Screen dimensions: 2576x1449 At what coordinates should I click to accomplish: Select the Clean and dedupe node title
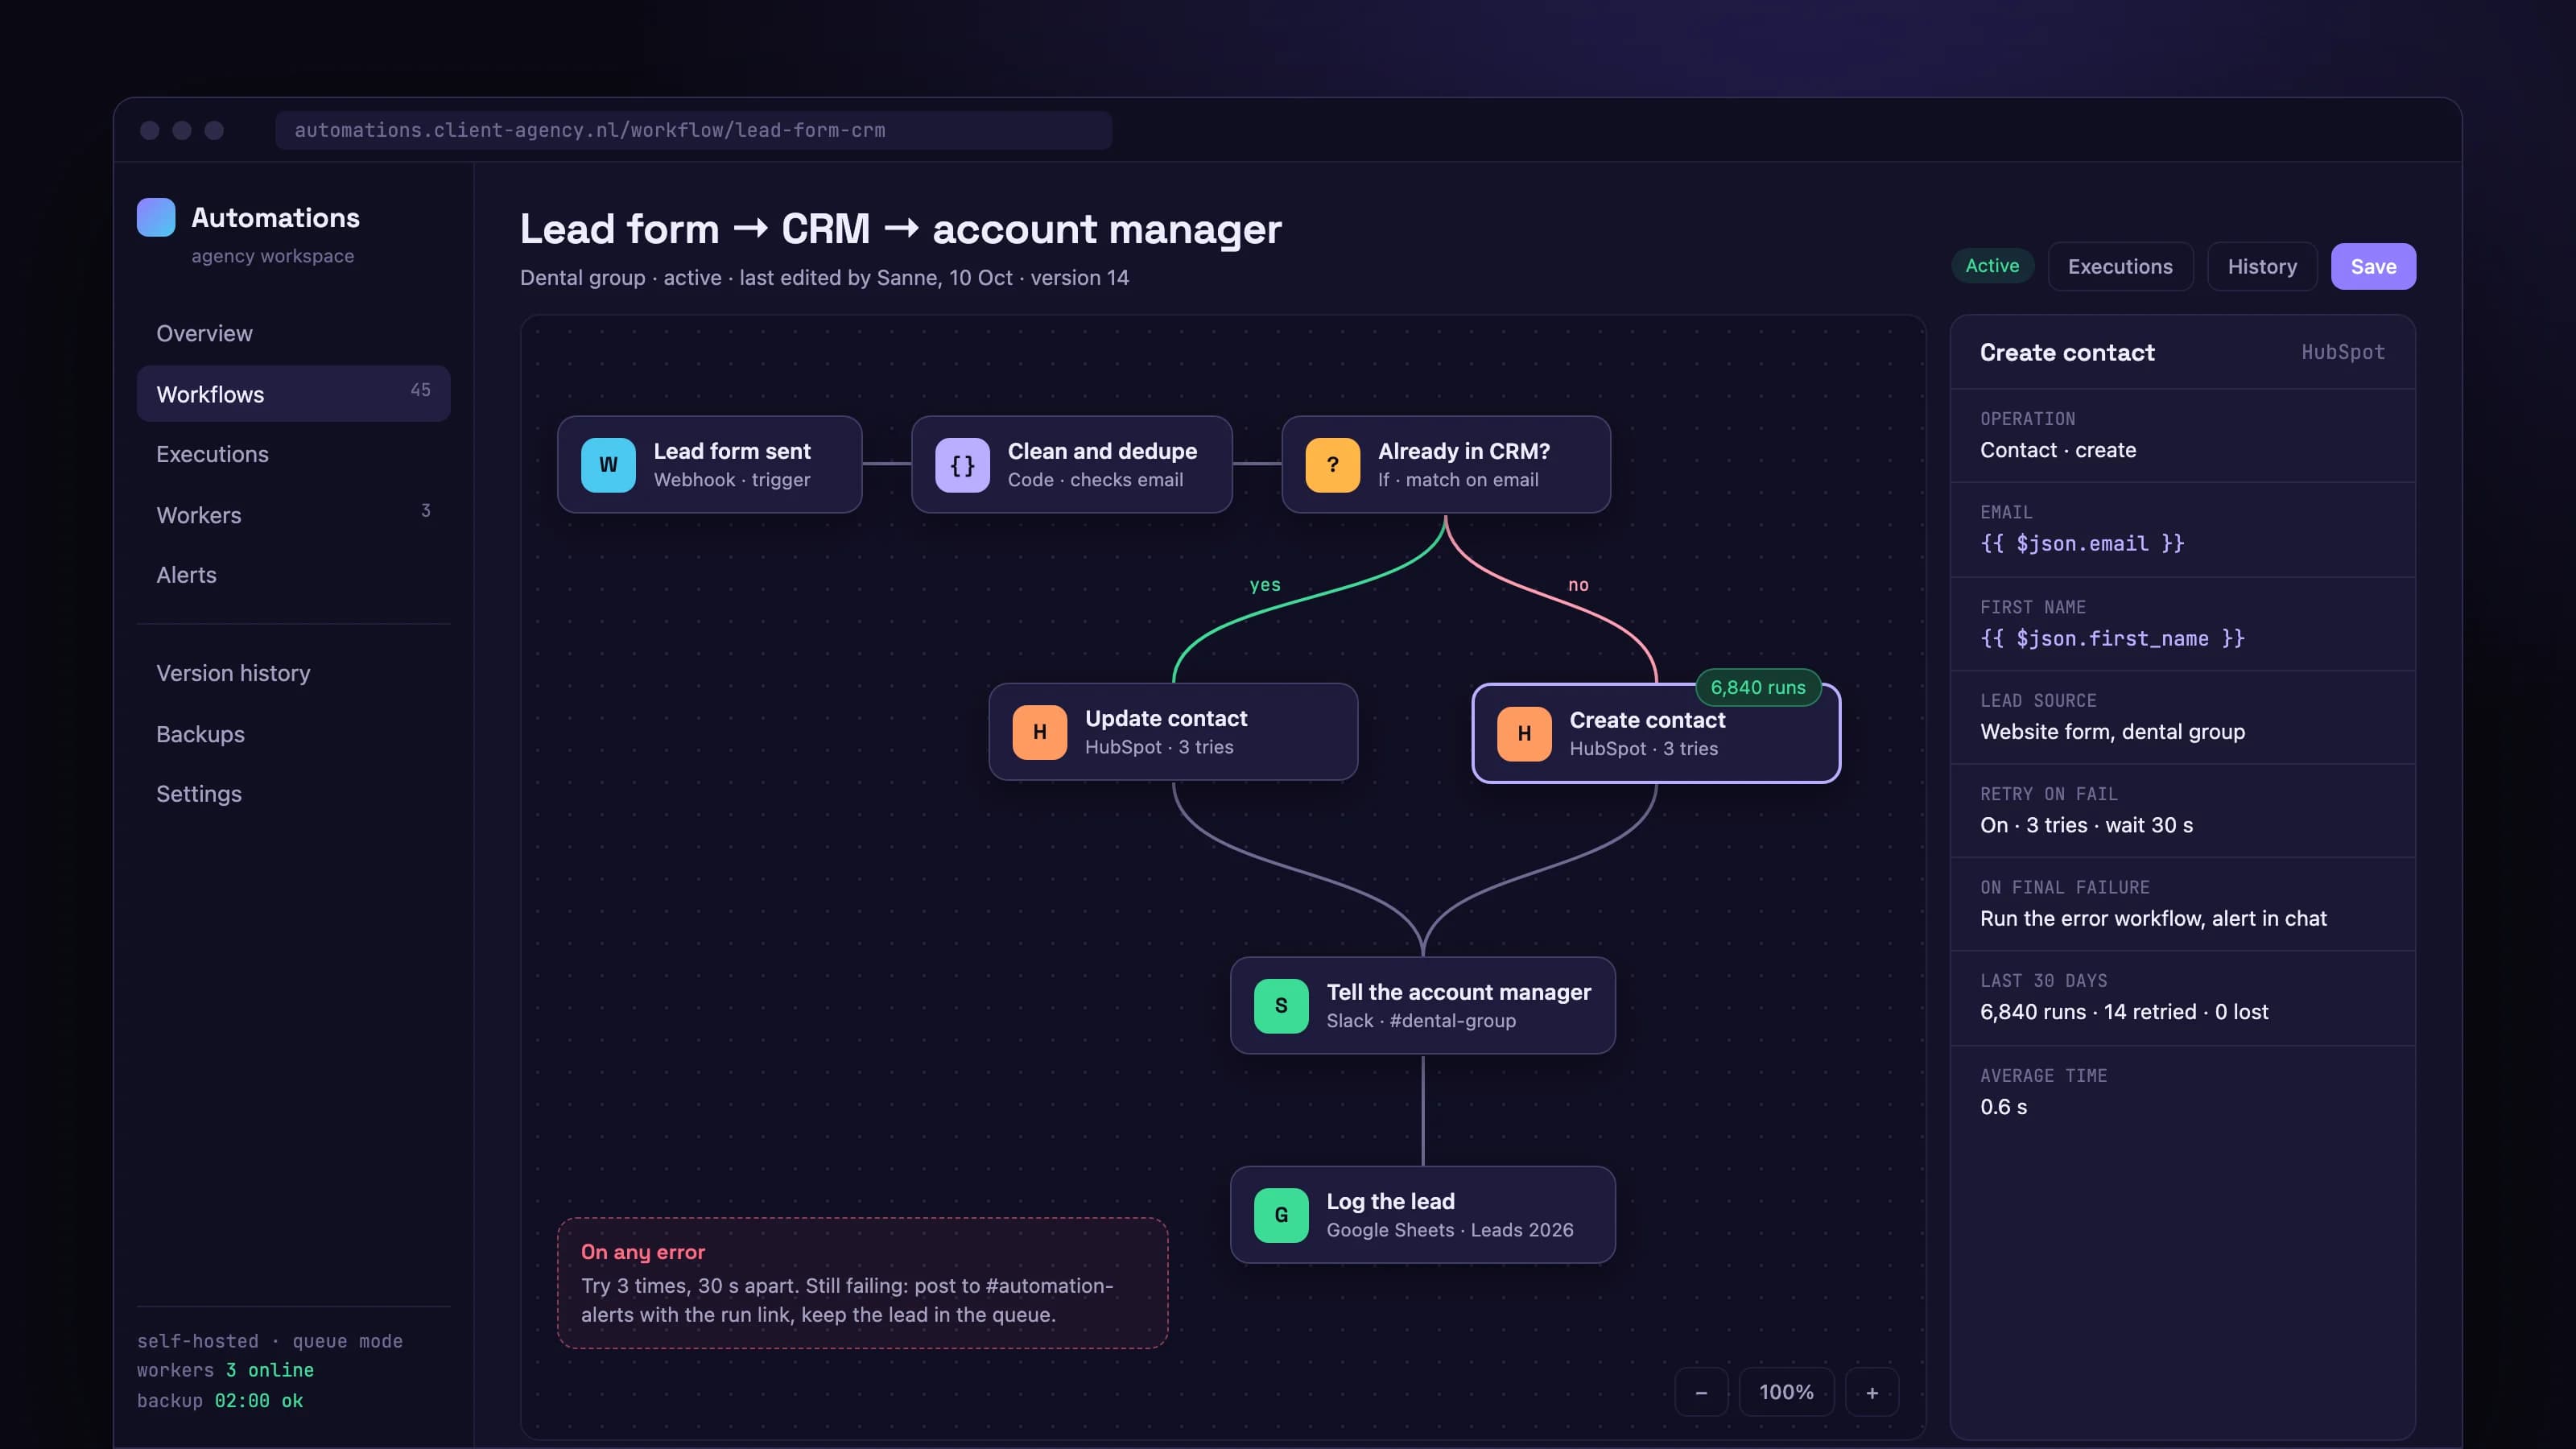tap(1102, 451)
